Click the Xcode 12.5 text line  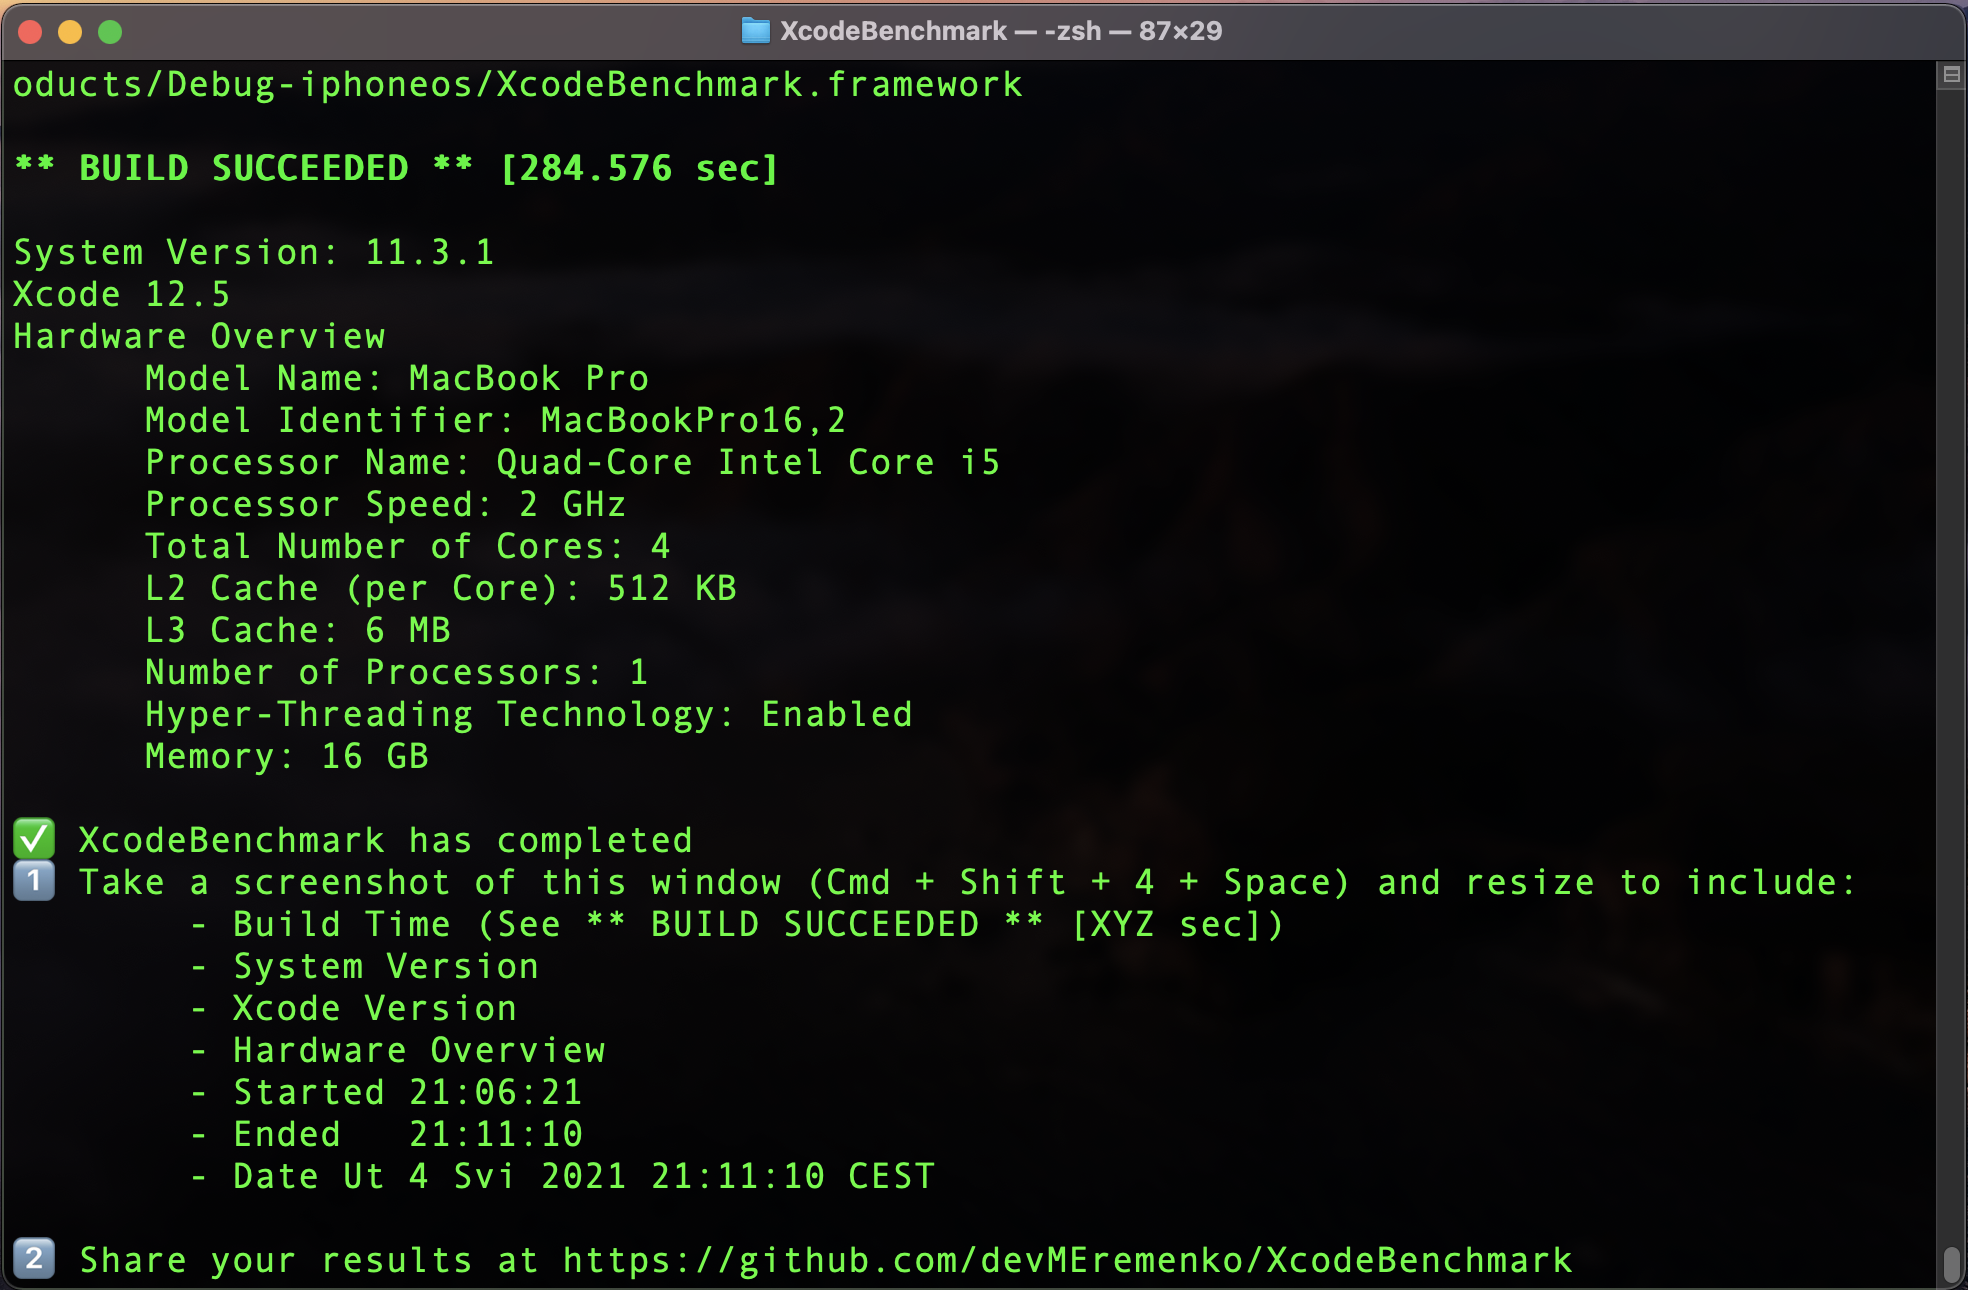pos(121,294)
